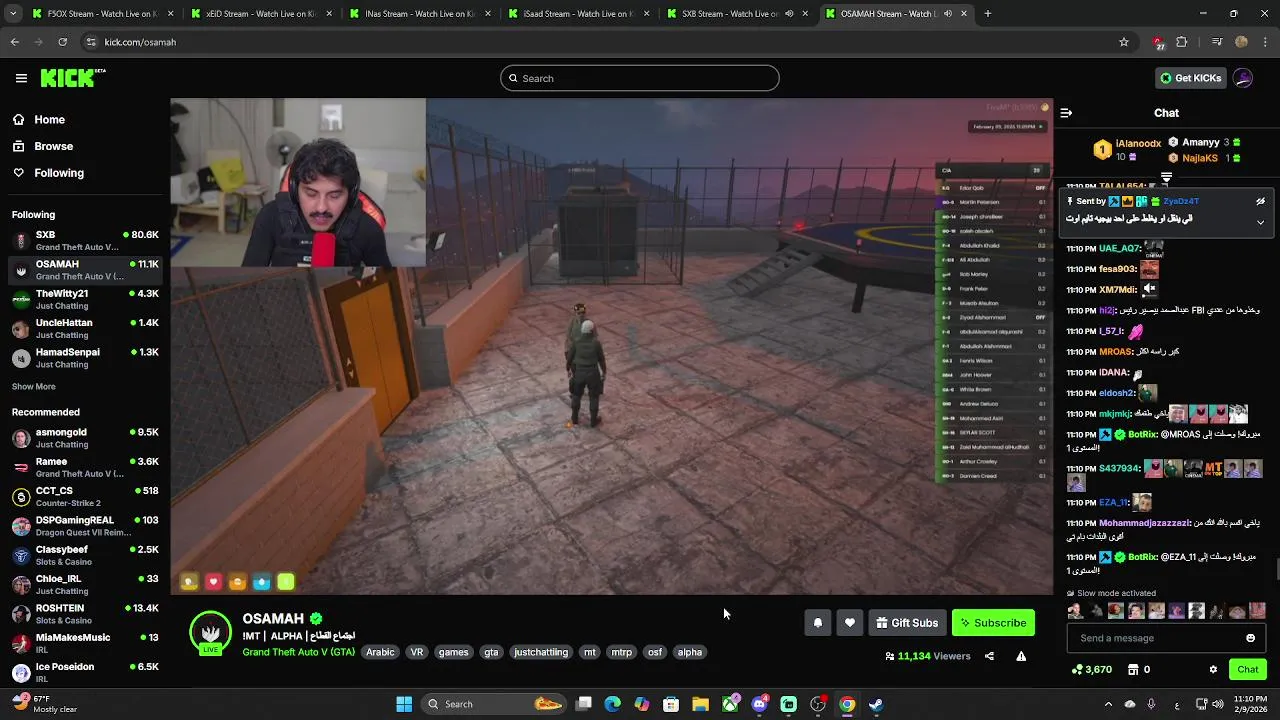The image size is (1280, 720).
Task: Open ROSHTEIN recommended channel
Action: coord(85,614)
